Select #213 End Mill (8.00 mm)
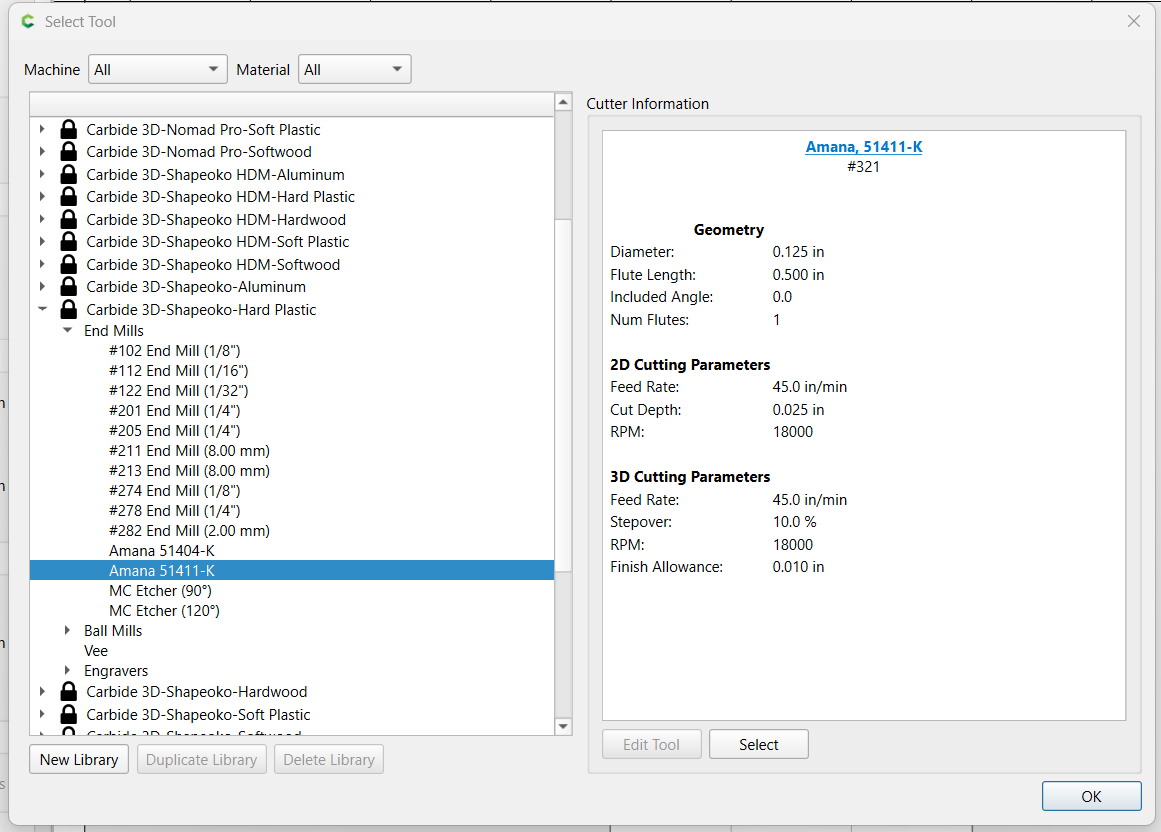Viewport: 1161px width, 832px height. (190, 471)
